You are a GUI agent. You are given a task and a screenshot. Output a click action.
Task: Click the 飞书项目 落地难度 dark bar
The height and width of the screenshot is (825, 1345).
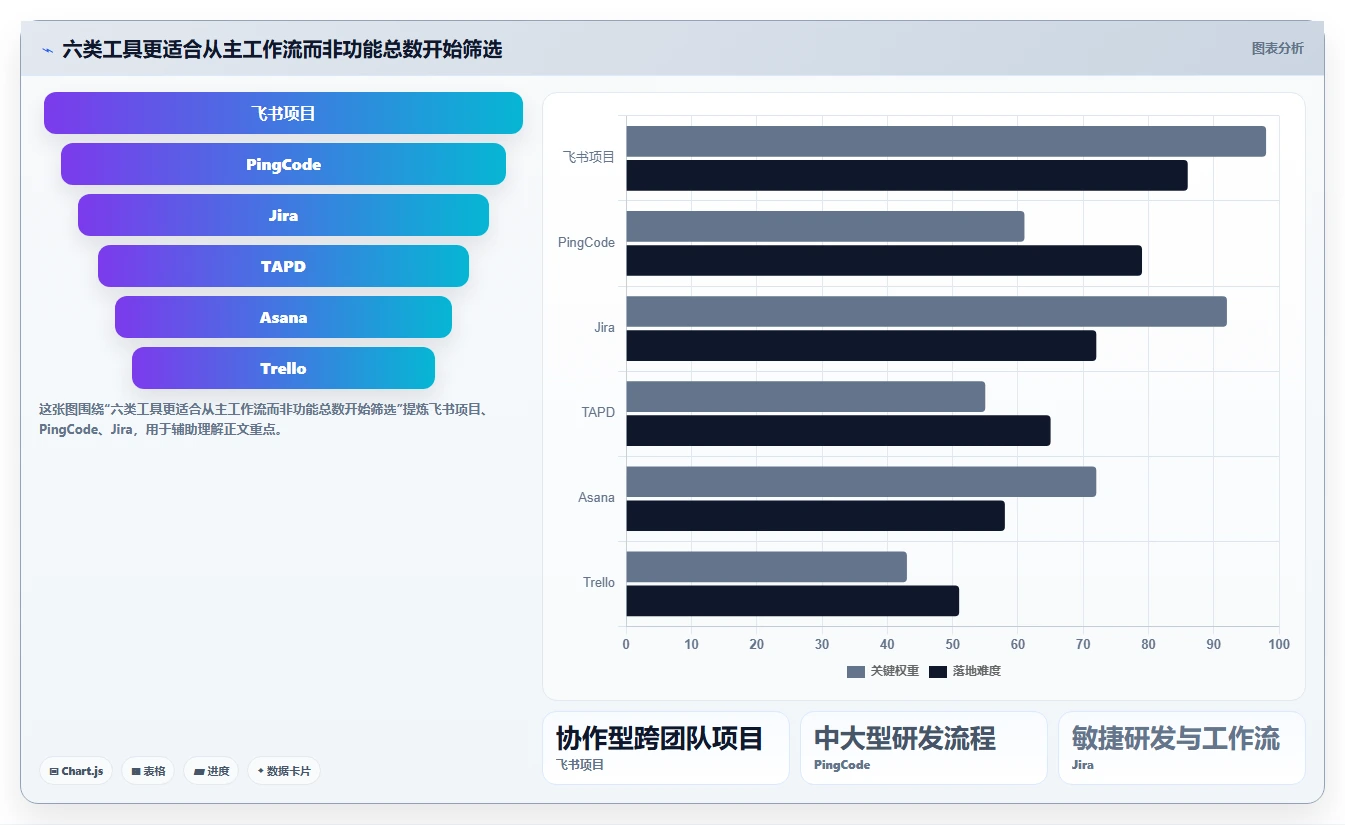[907, 175]
